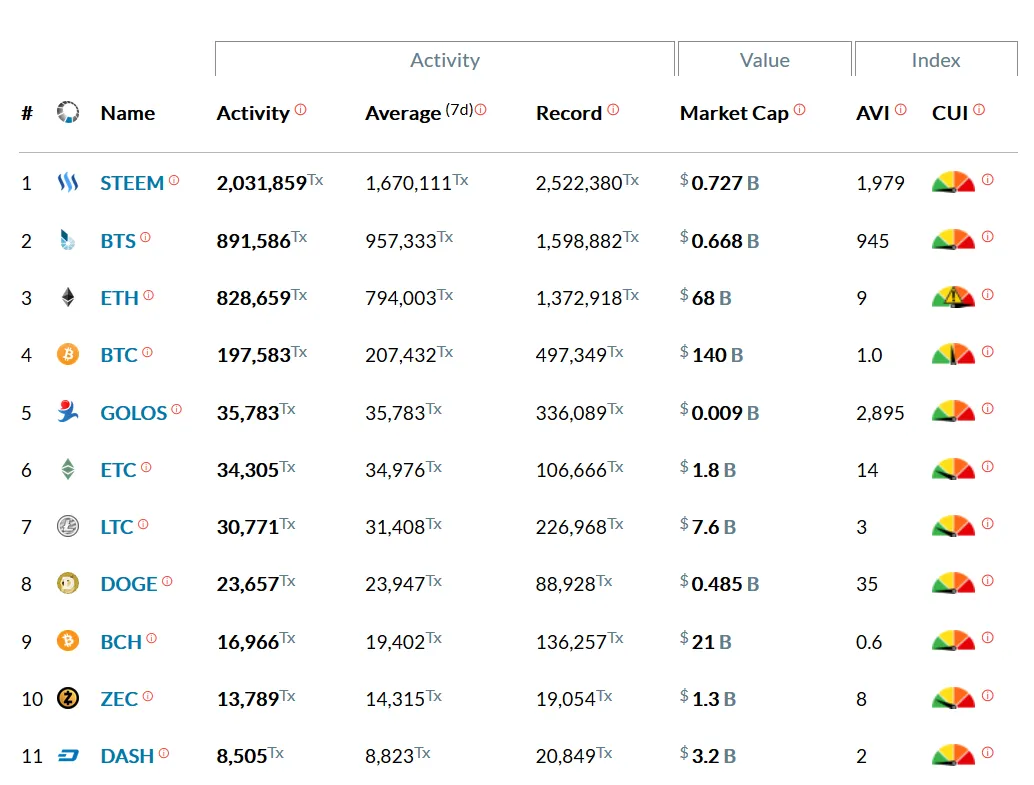Click info icon after LTC CUI gauge
Image resolution: width=1034 pixels, height=785 pixels.
(x=988, y=524)
